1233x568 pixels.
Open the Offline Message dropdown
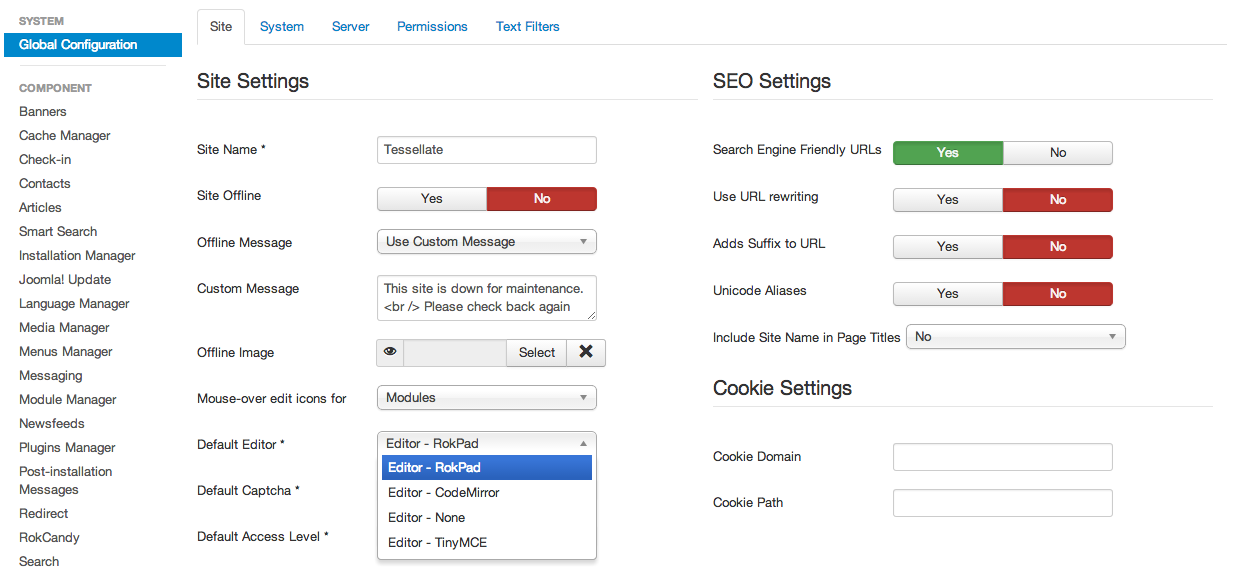(486, 242)
